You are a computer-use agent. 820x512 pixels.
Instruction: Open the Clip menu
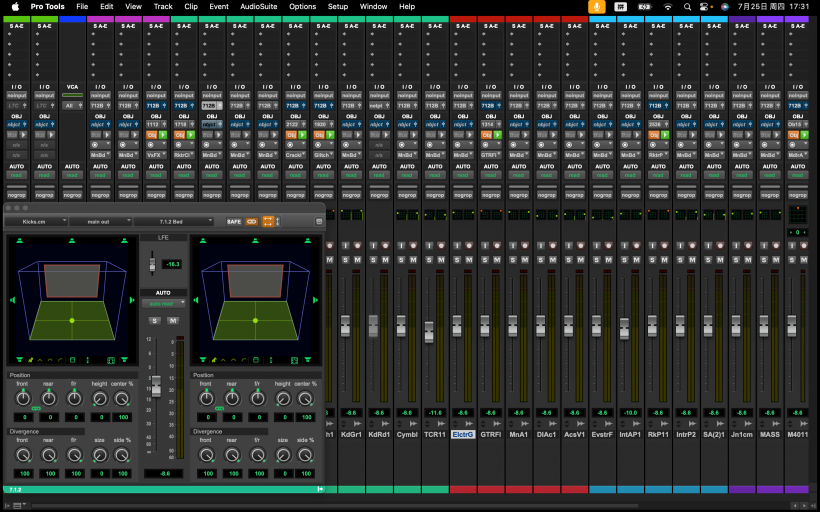click(191, 7)
